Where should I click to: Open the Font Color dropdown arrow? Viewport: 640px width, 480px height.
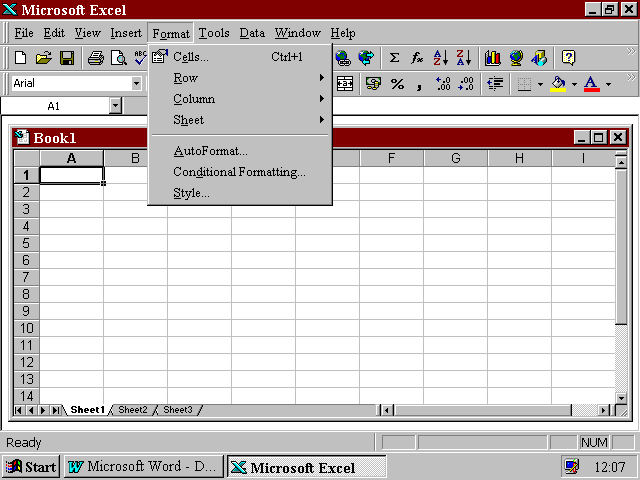coord(609,84)
